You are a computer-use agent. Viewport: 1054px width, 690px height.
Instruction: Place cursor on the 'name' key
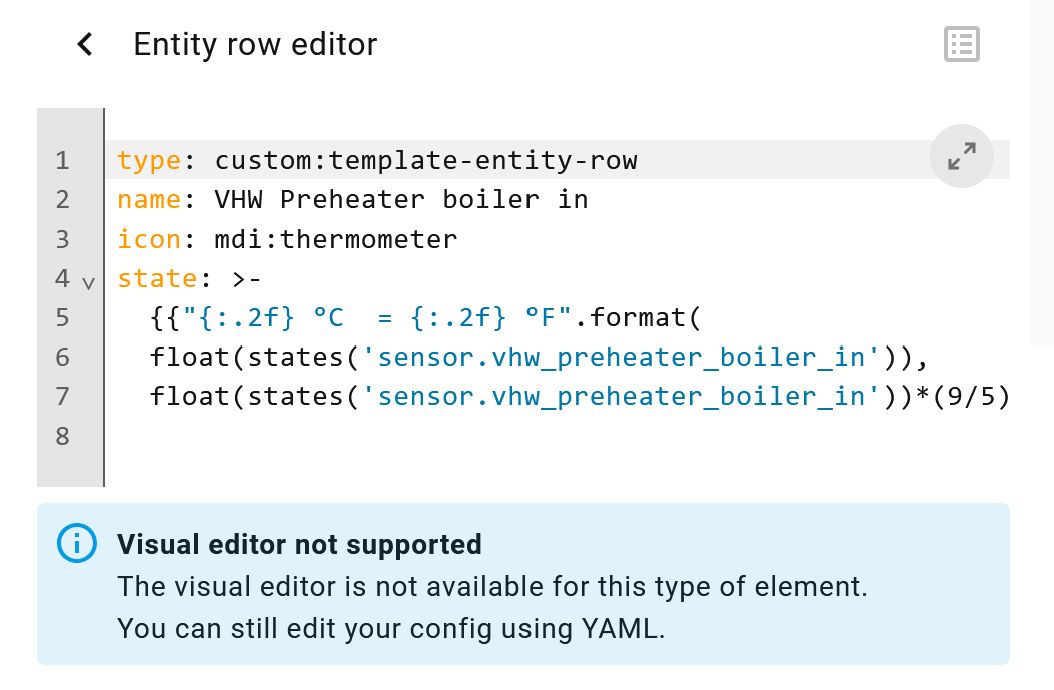click(149, 200)
